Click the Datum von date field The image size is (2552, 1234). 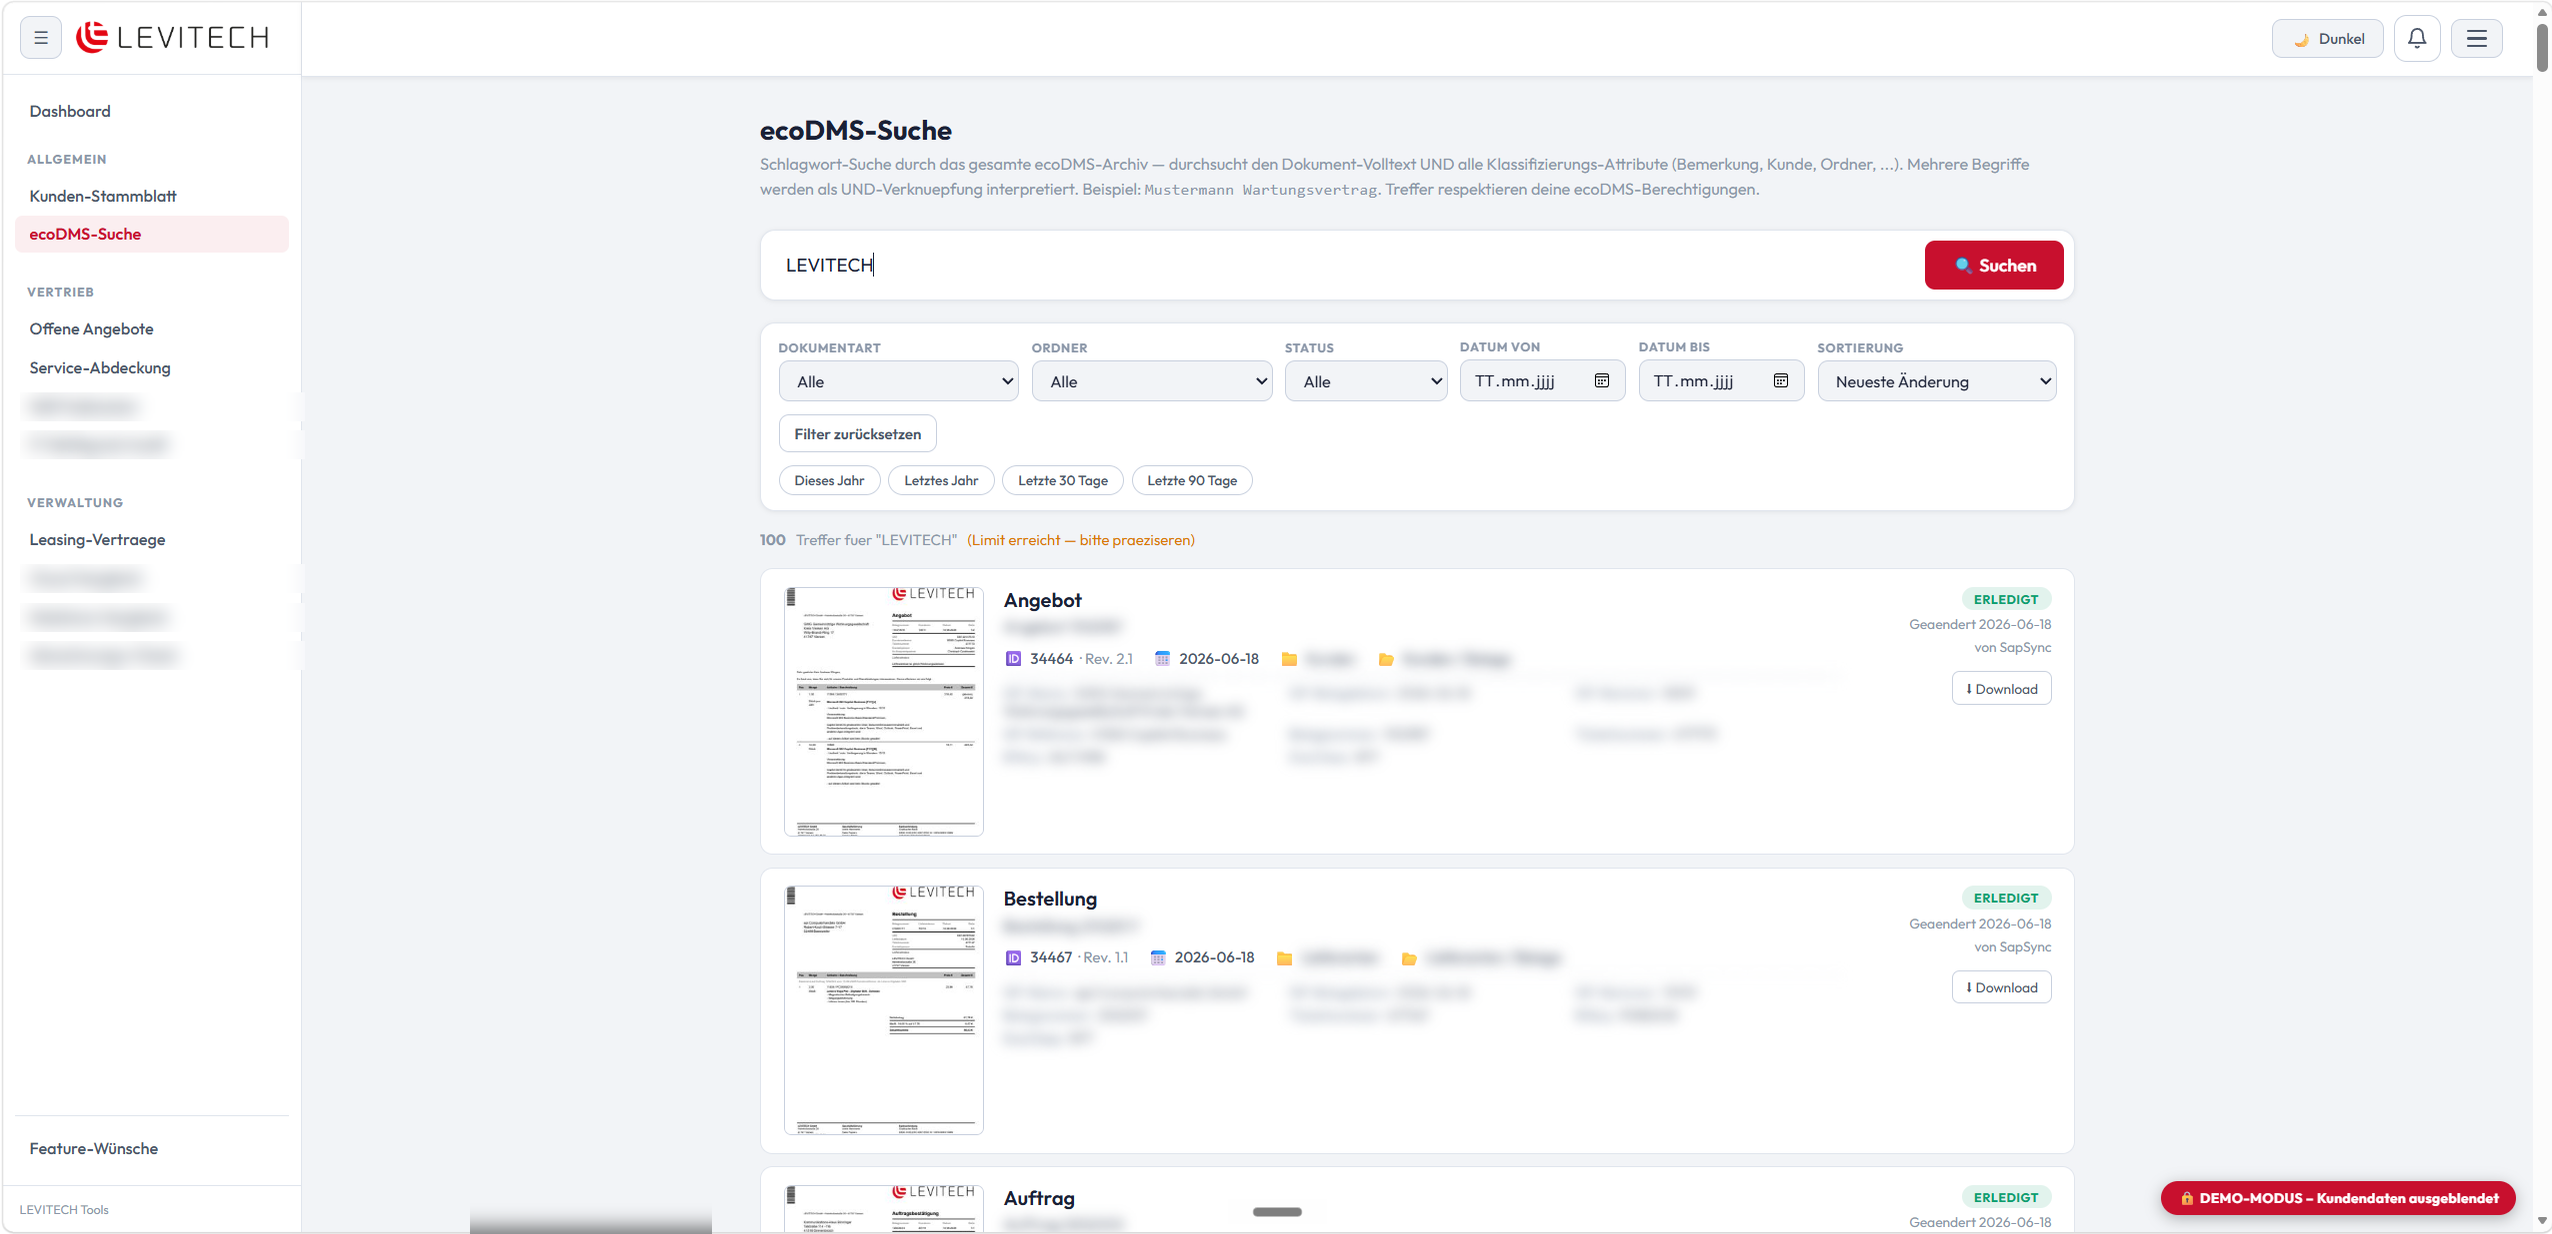tap(1542, 381)
